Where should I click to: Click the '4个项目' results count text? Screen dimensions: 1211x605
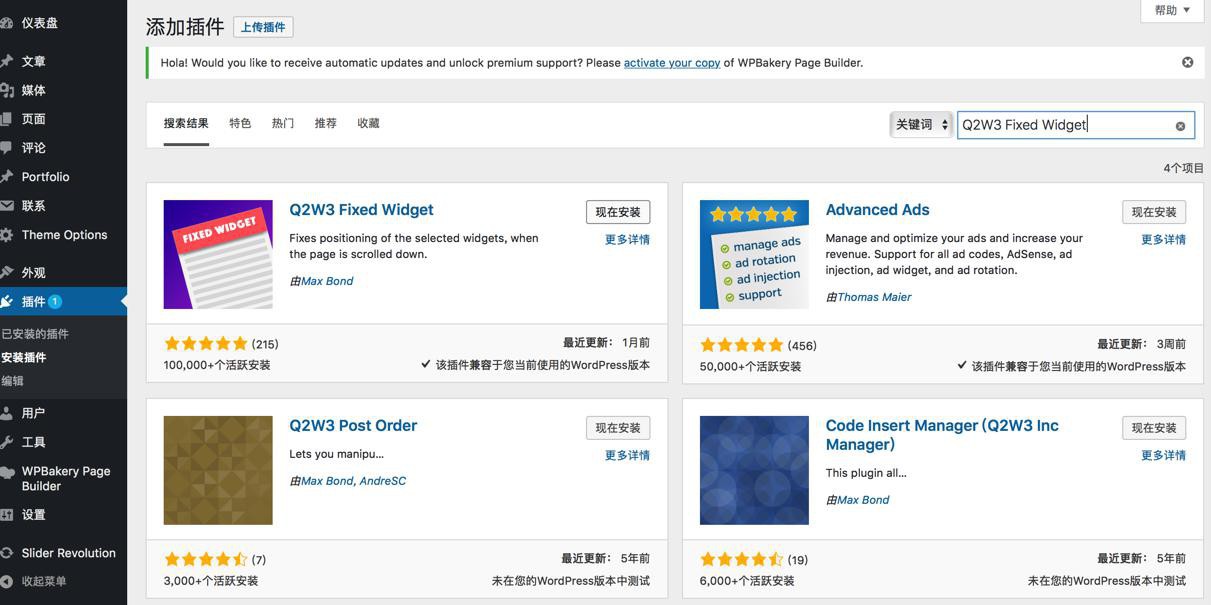(x=1183, y=168)
